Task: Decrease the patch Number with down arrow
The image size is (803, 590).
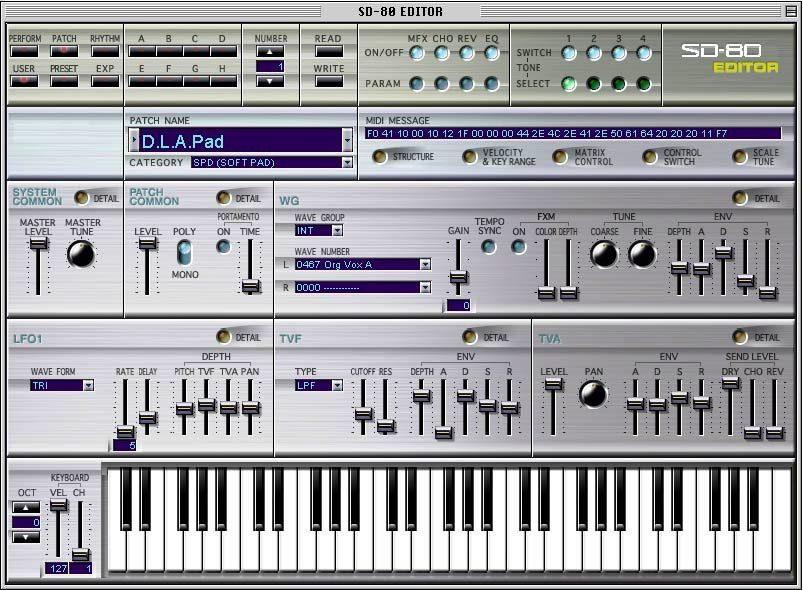Action: coord(270,81)
